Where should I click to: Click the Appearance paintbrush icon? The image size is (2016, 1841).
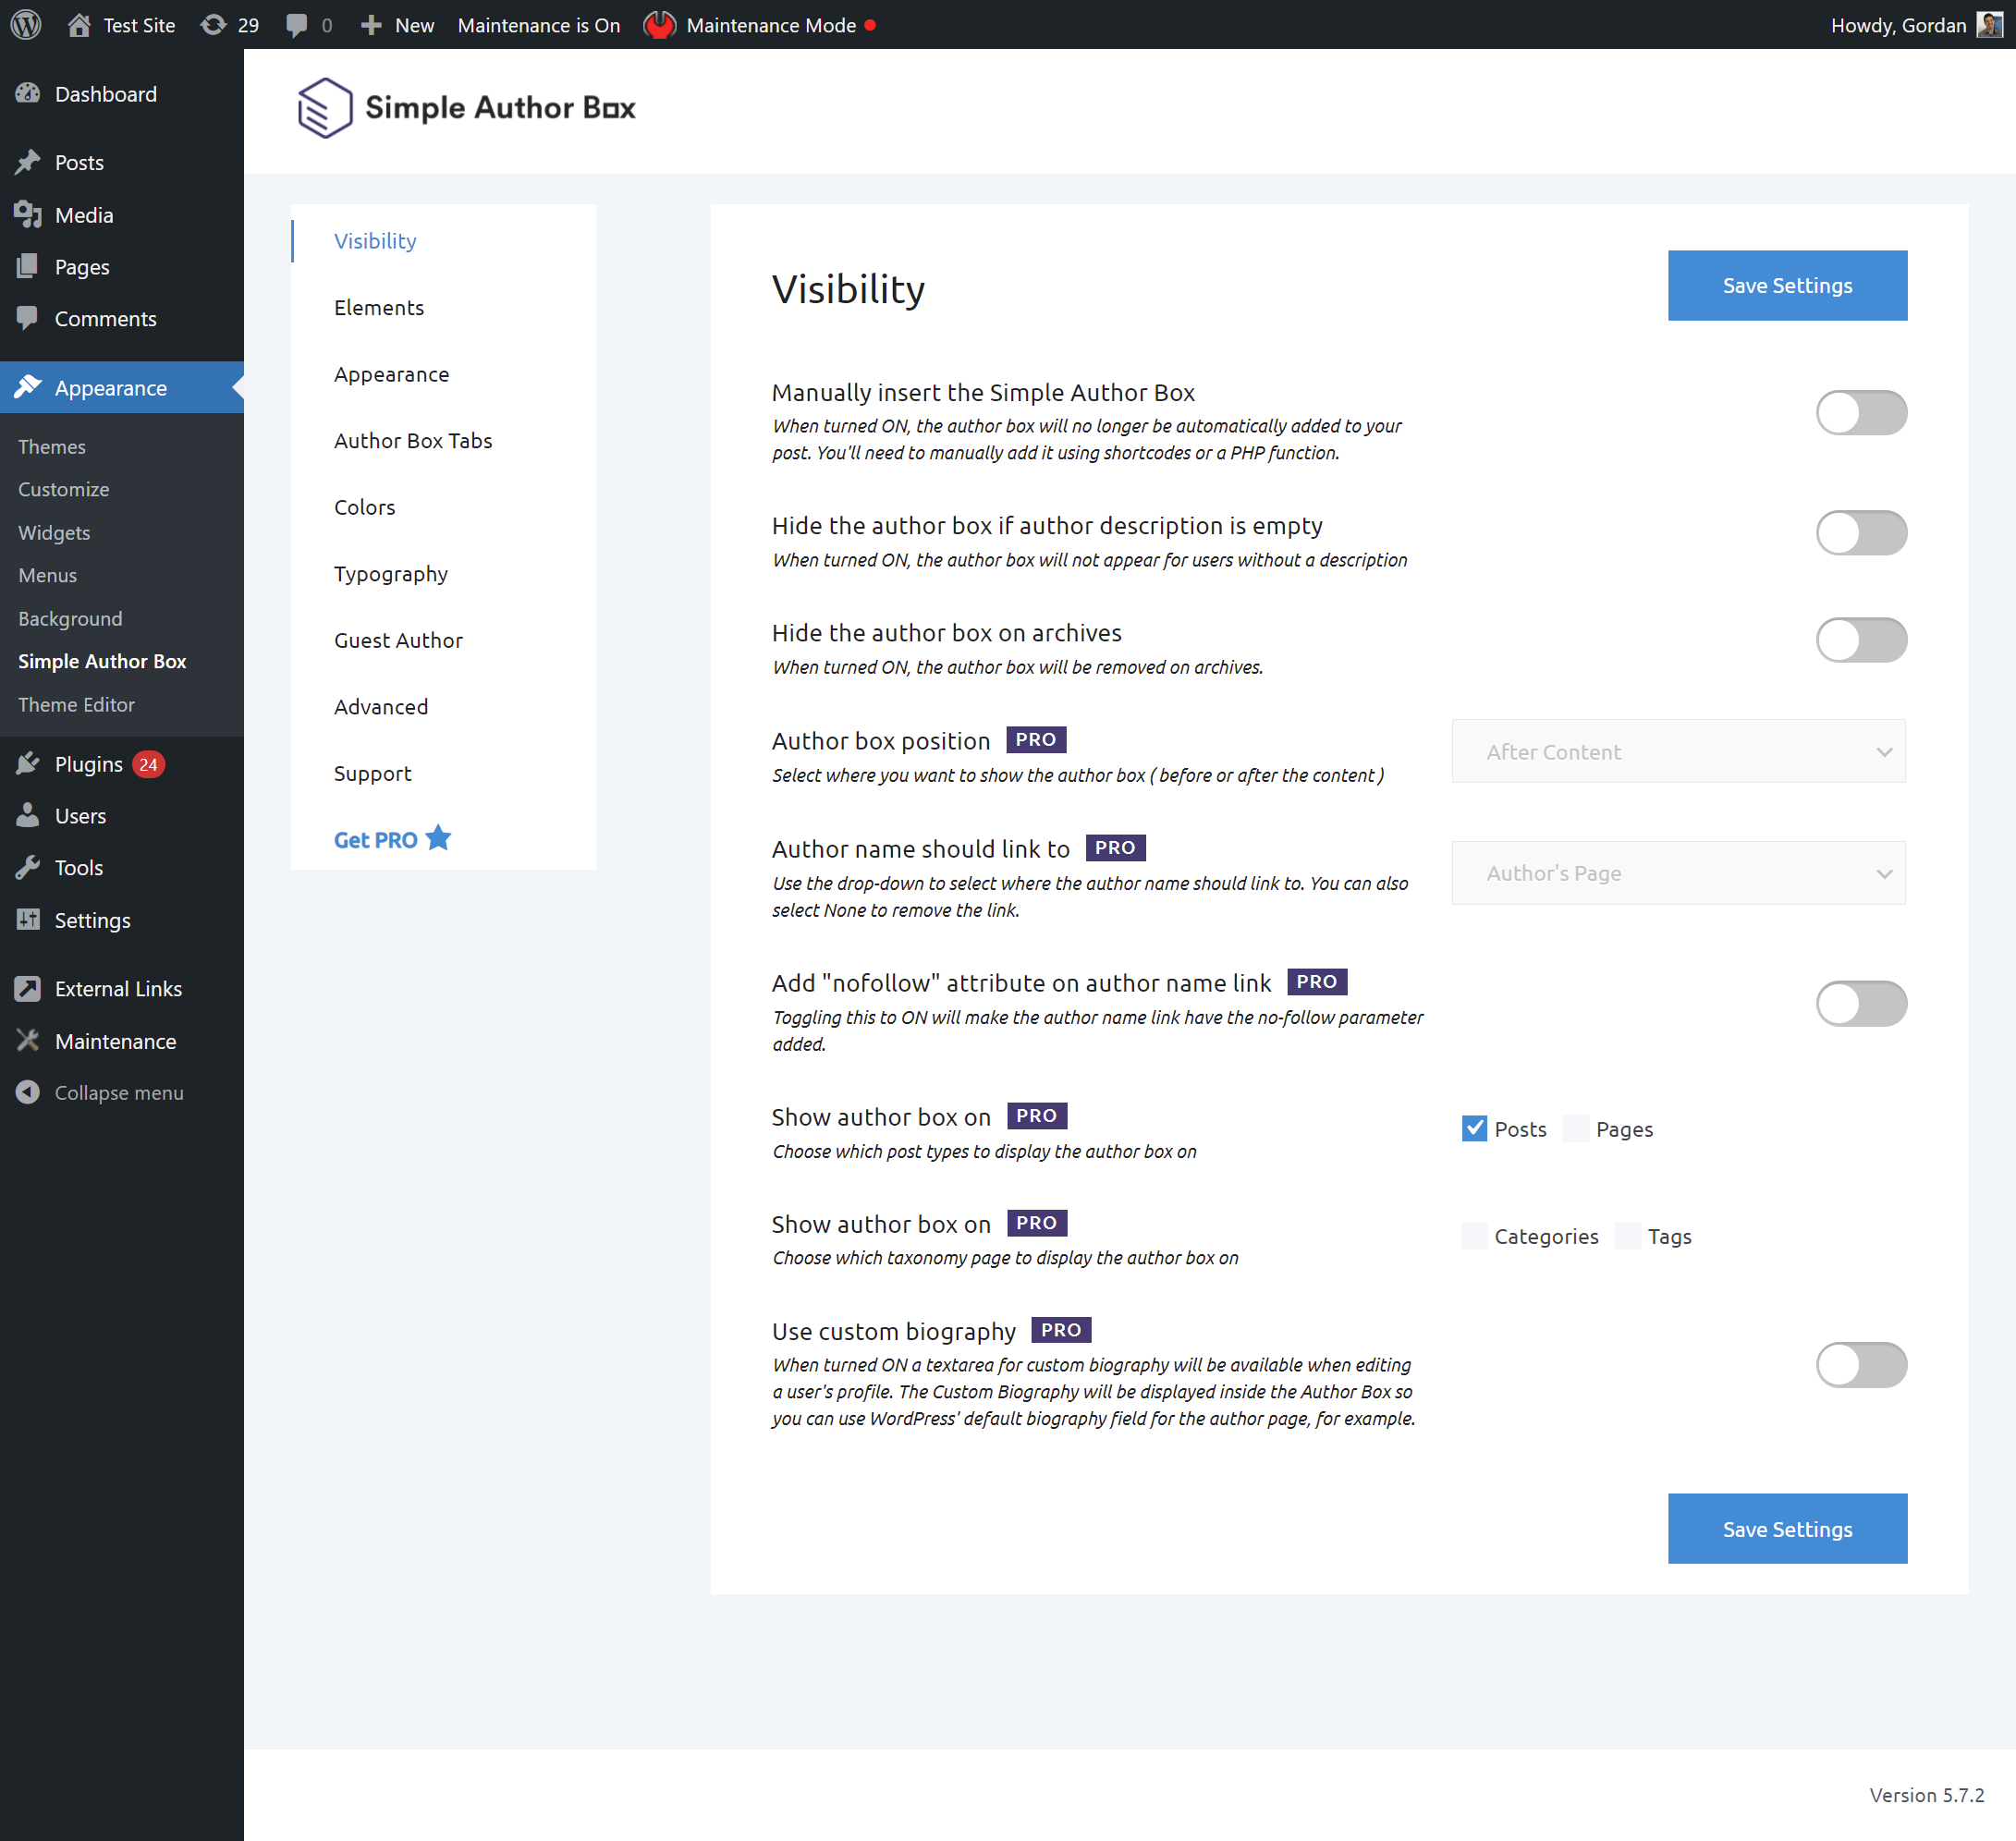pyautogui.click(x=28, y=387)
